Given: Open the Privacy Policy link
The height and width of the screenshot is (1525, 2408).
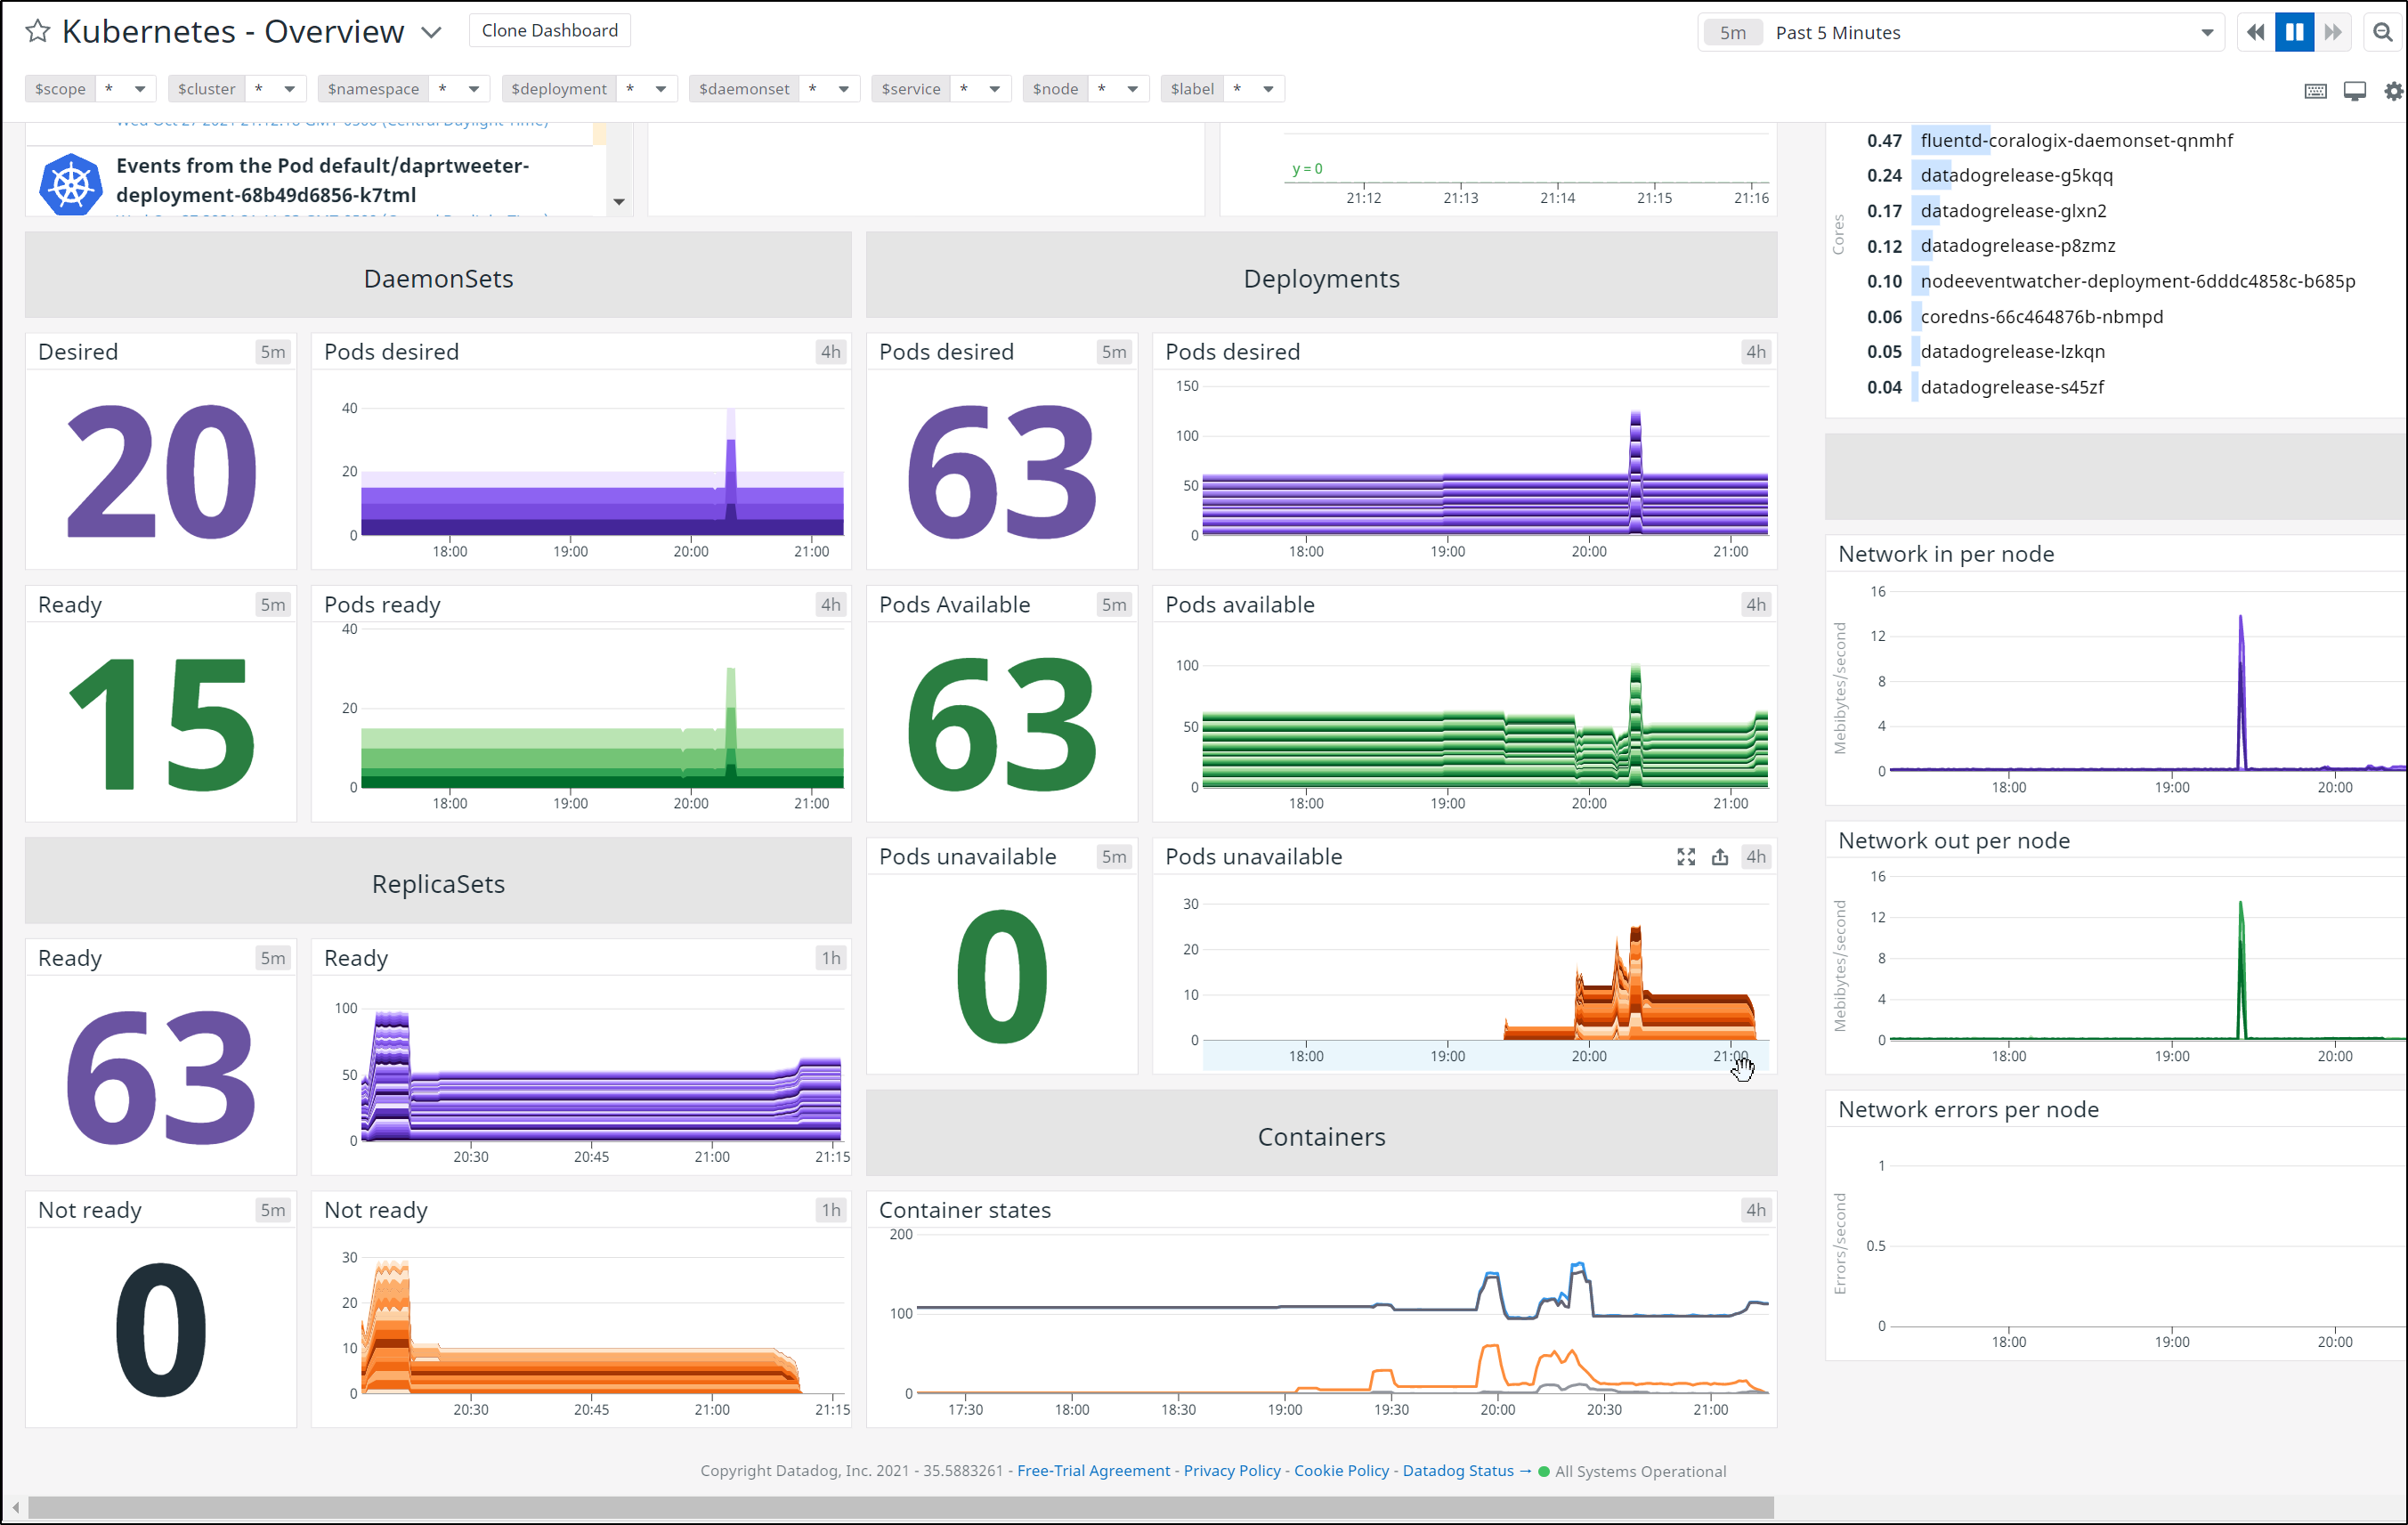Looking at the screenshot, I should pyautogui.click(x=1232, y=1470).
